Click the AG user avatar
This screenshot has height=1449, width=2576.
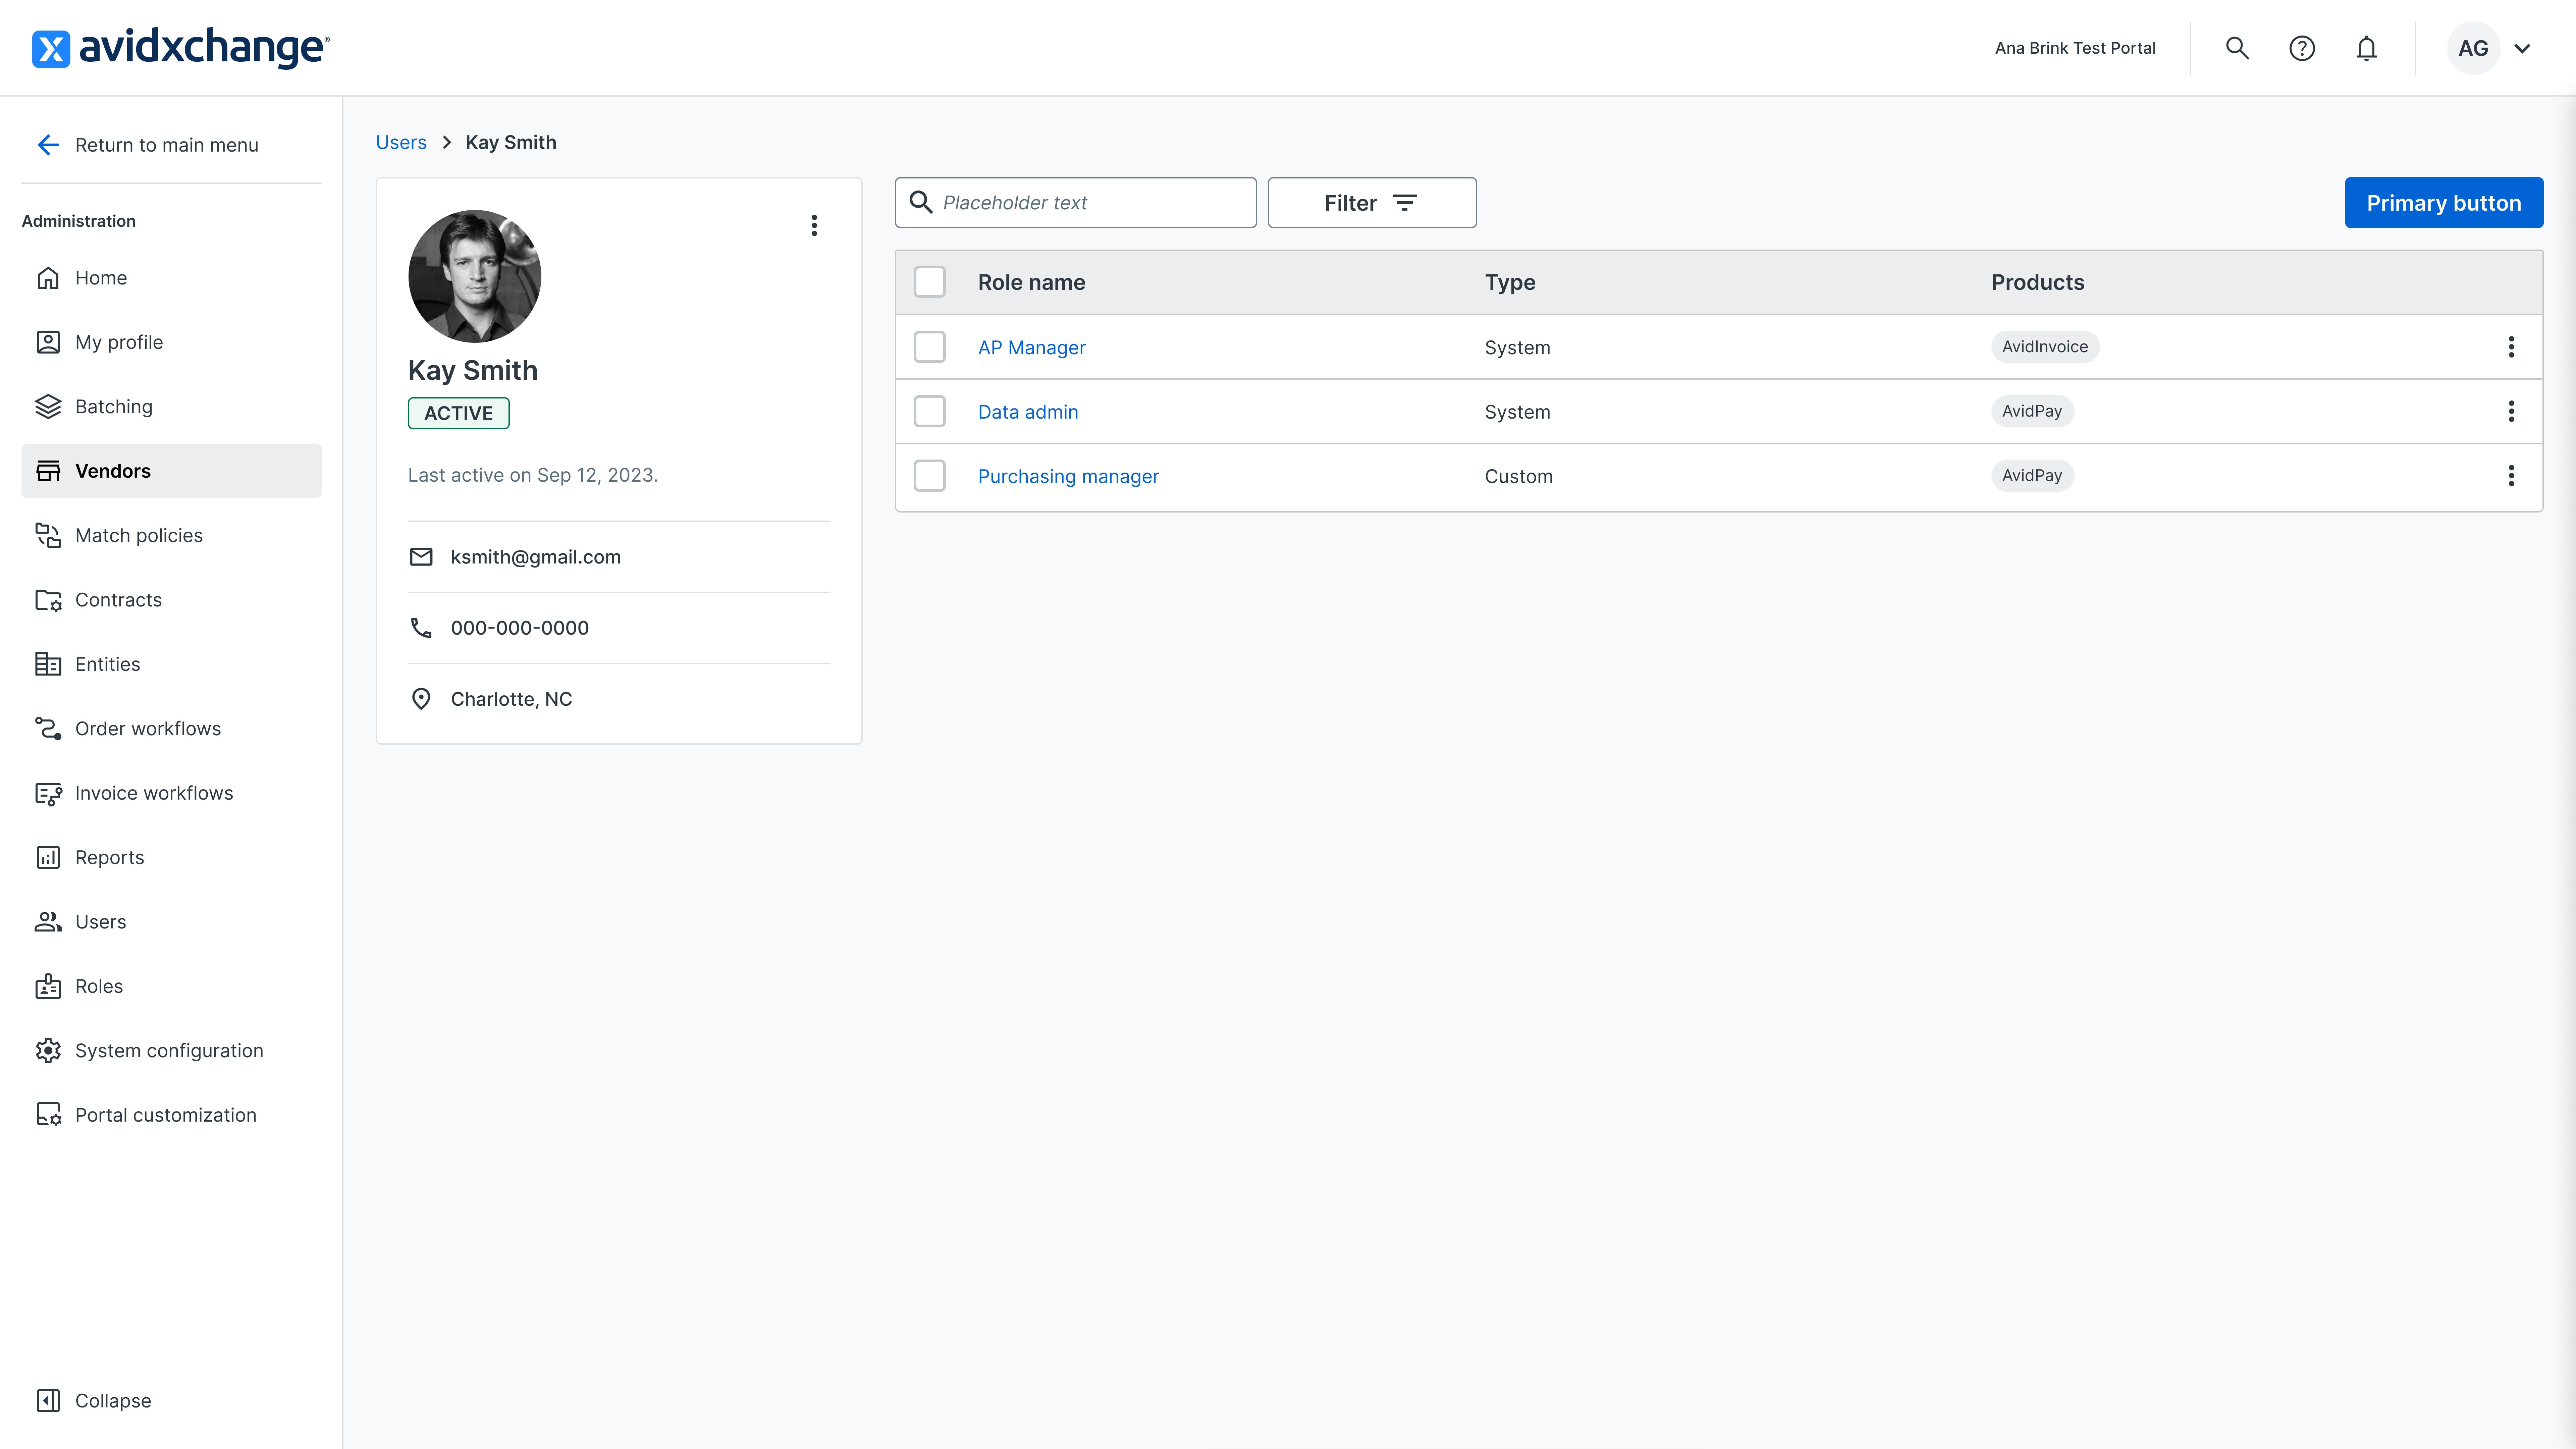click(2473, 48)
